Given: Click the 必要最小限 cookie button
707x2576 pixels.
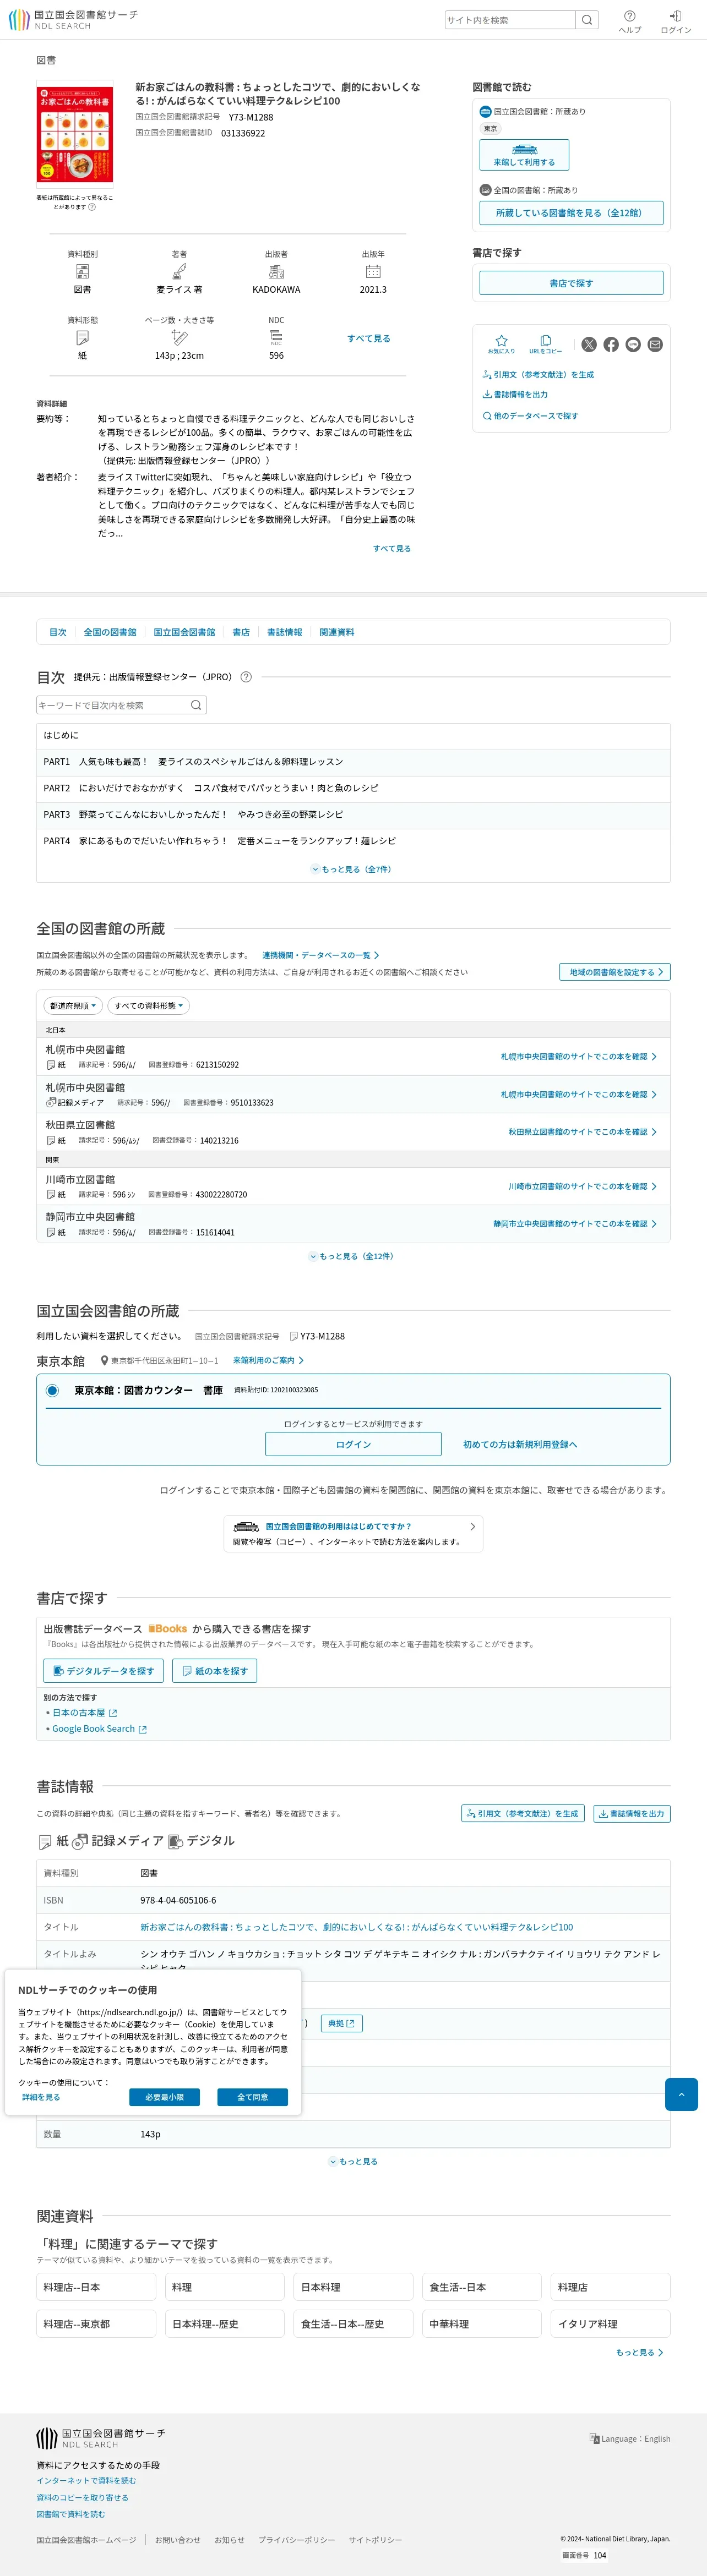Looking at the screenshot, I should click(x=164, y=2097).
